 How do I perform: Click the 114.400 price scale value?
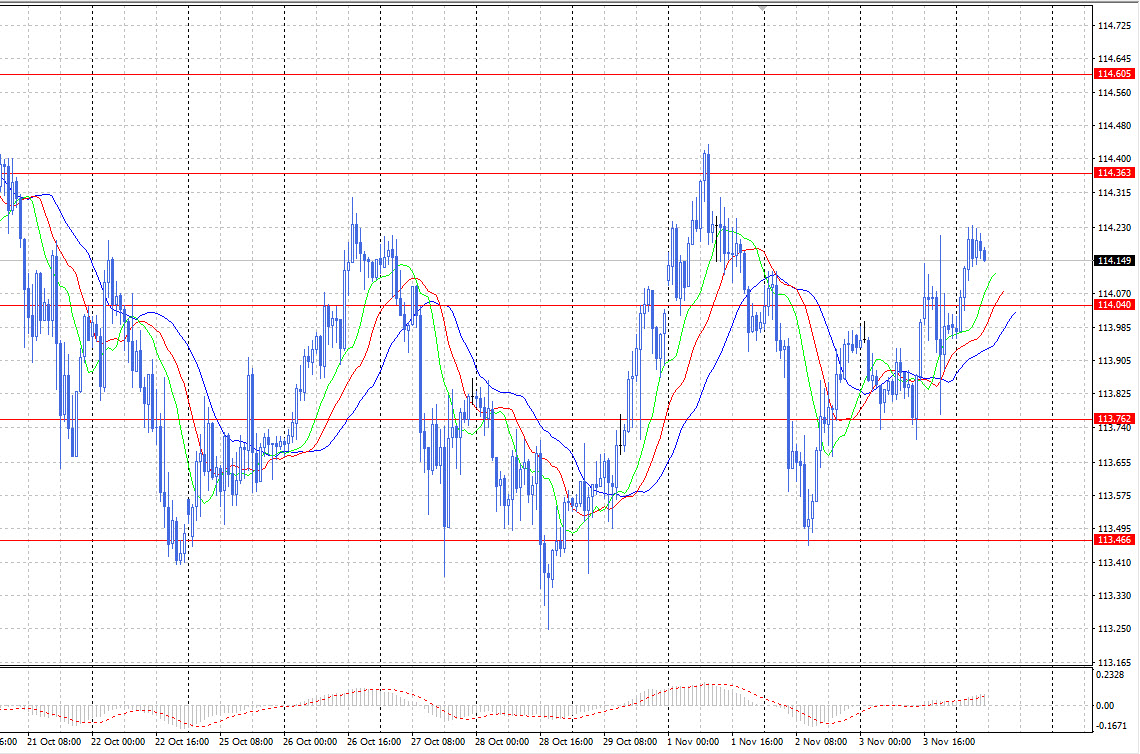click(x=1114, y=159)
